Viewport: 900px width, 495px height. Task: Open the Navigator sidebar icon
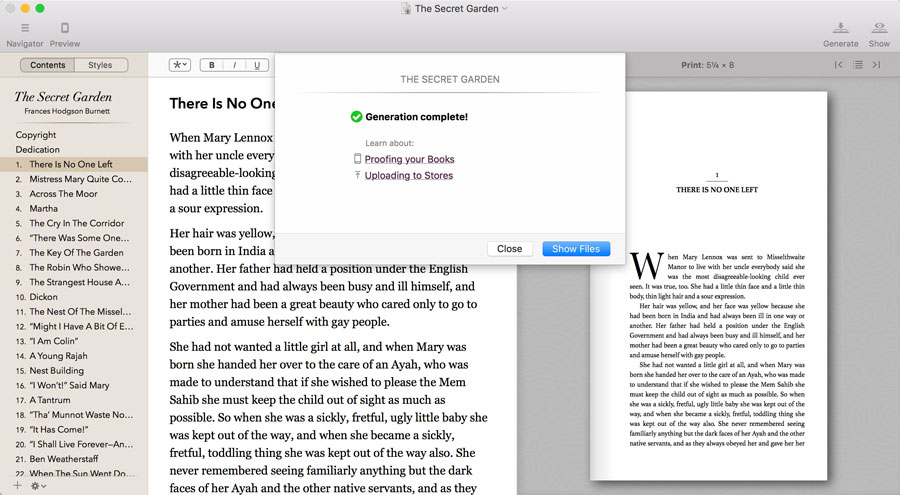coord(25,28)
